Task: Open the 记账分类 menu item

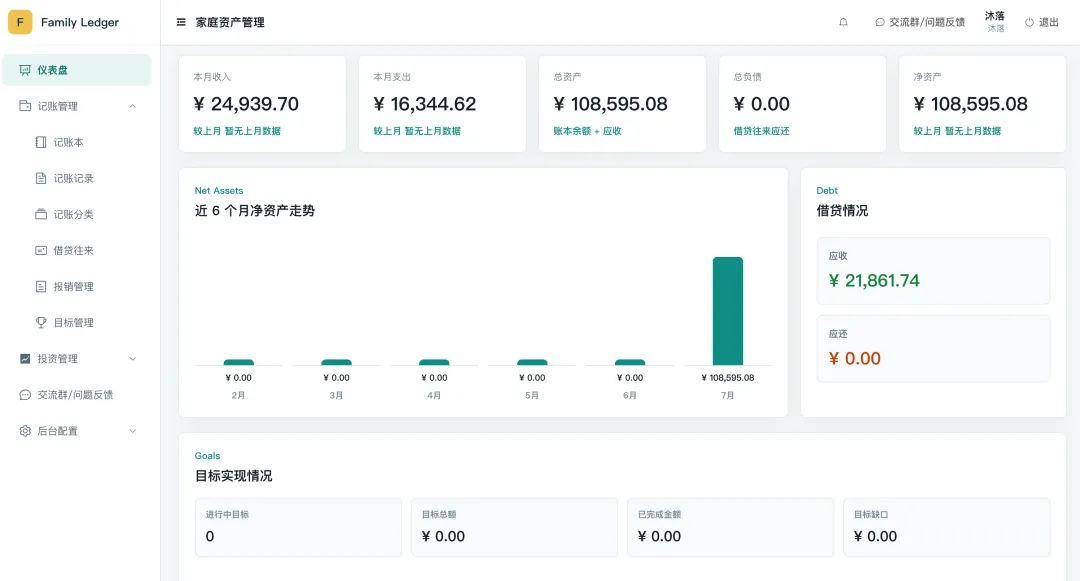Action: tap(76, 214)
